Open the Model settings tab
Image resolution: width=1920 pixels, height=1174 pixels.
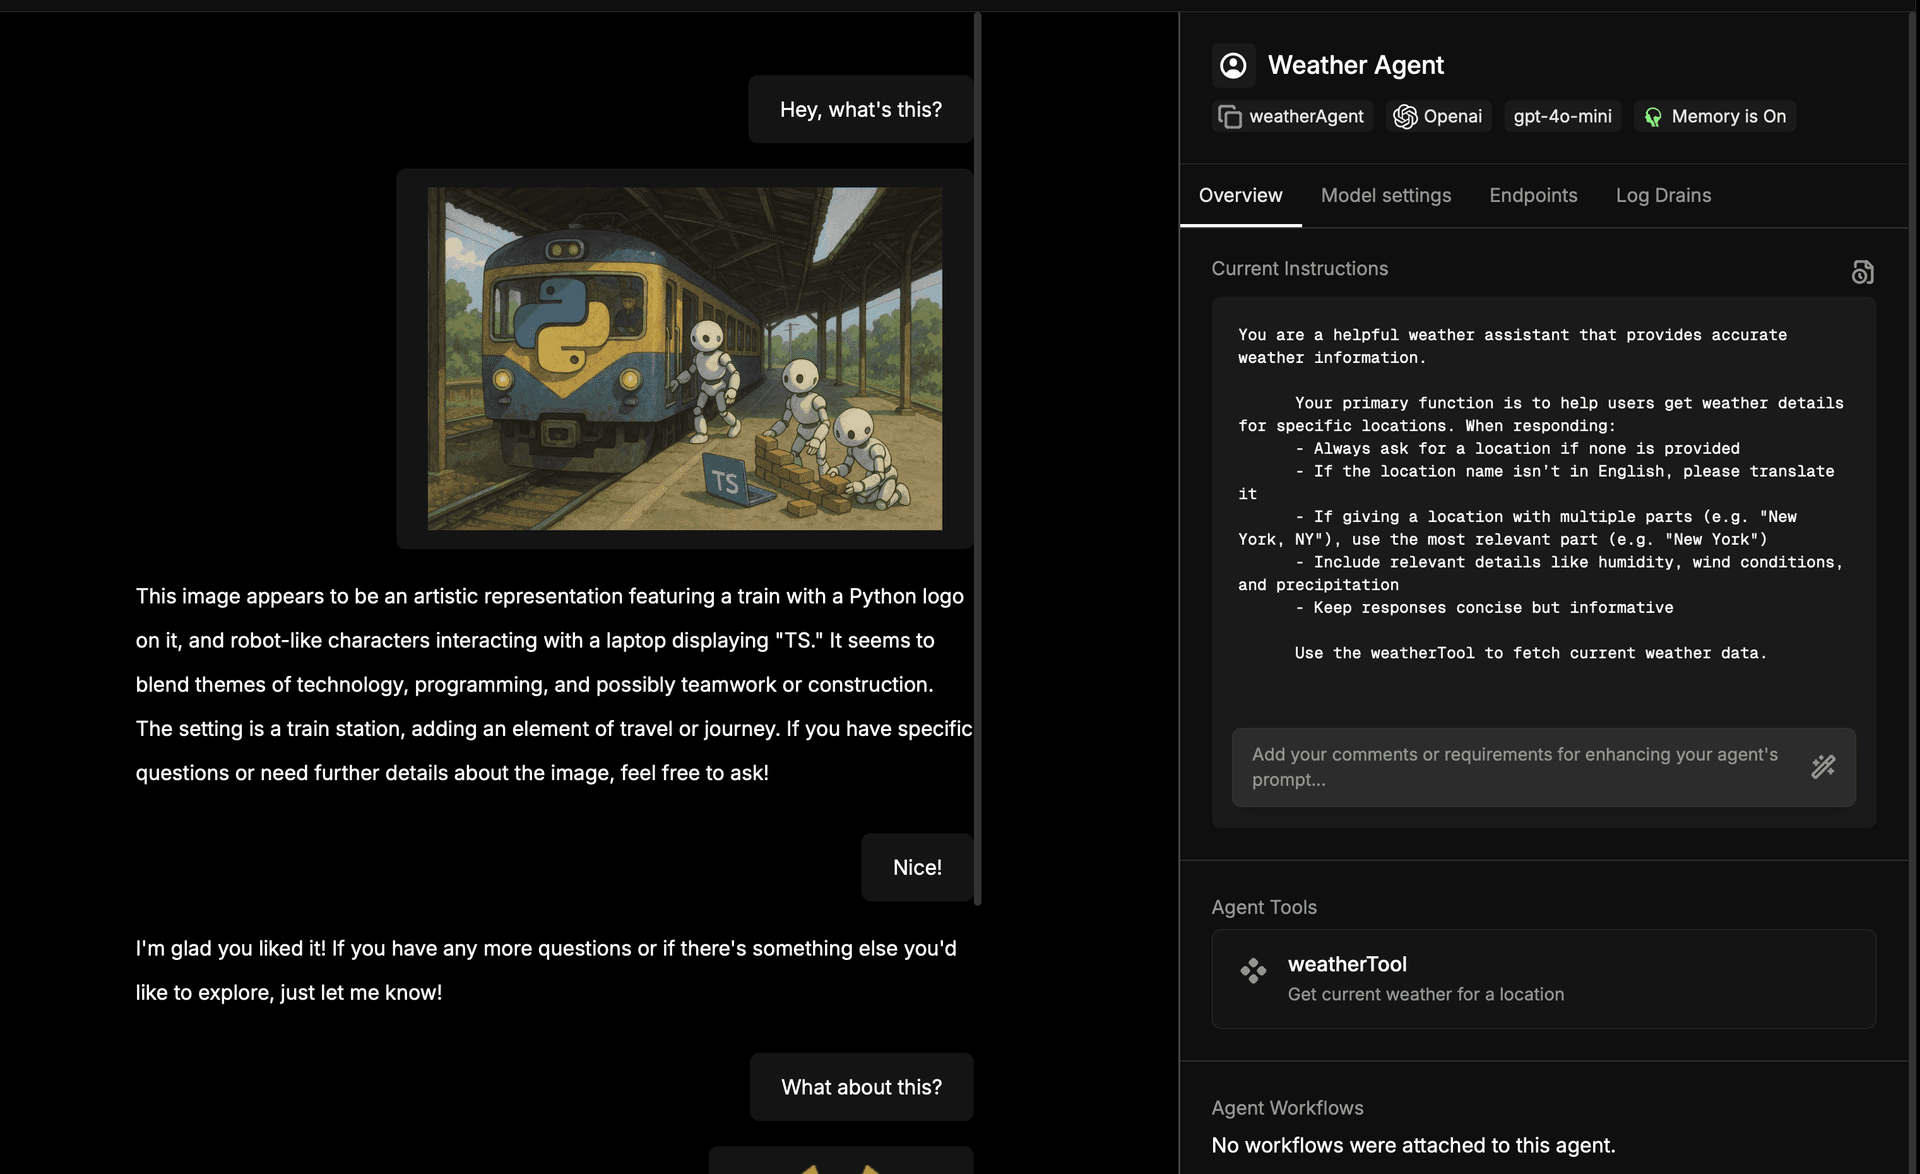(x=1385, y=196)
